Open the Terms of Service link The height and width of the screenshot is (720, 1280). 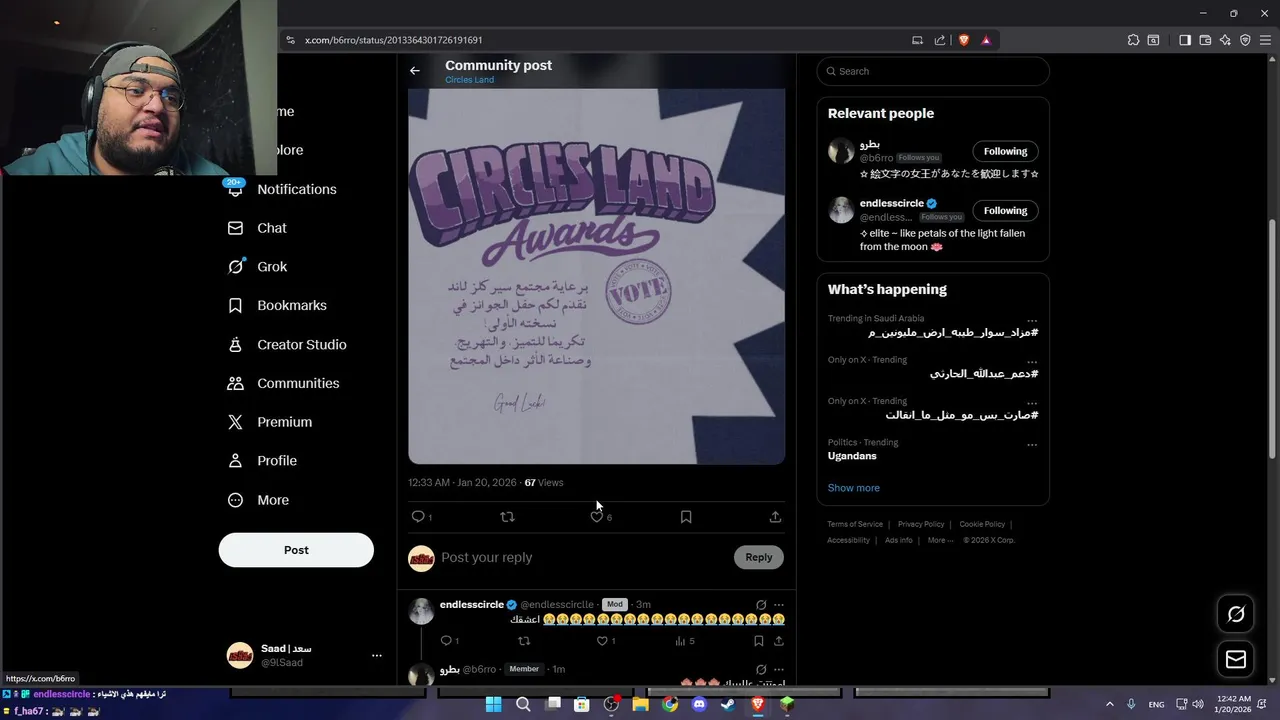tap(855, 524)
